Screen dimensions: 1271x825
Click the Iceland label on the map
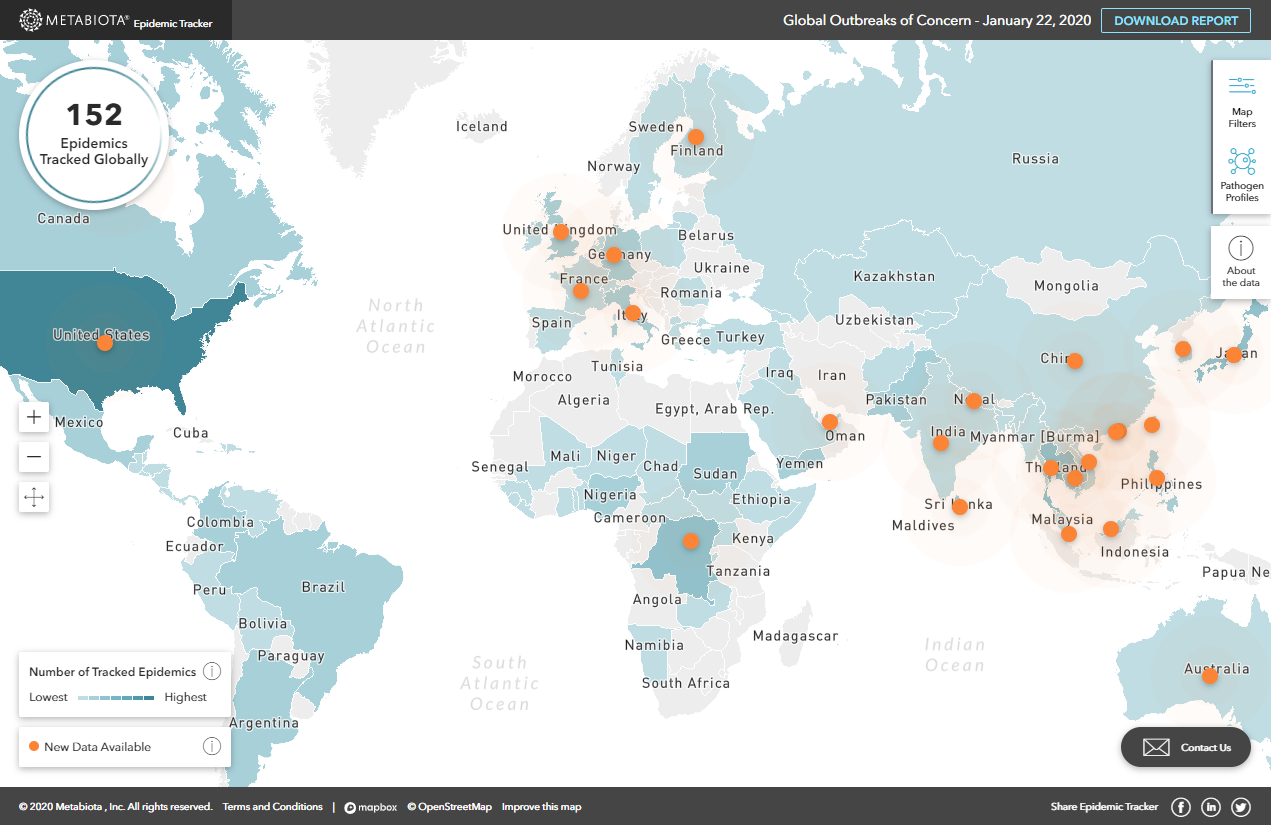click(x=482, y=127)
